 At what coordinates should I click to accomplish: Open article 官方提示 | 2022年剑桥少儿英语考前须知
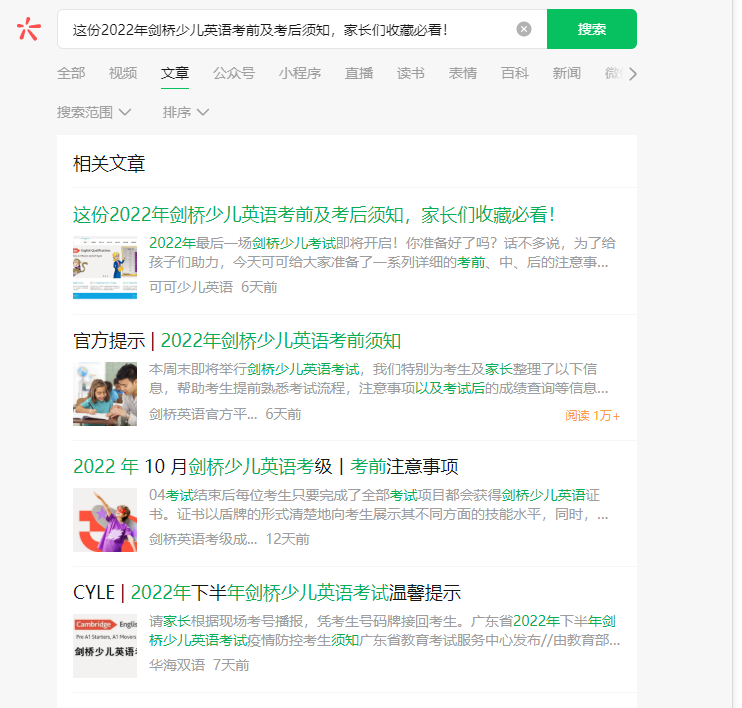click(237, 341)
